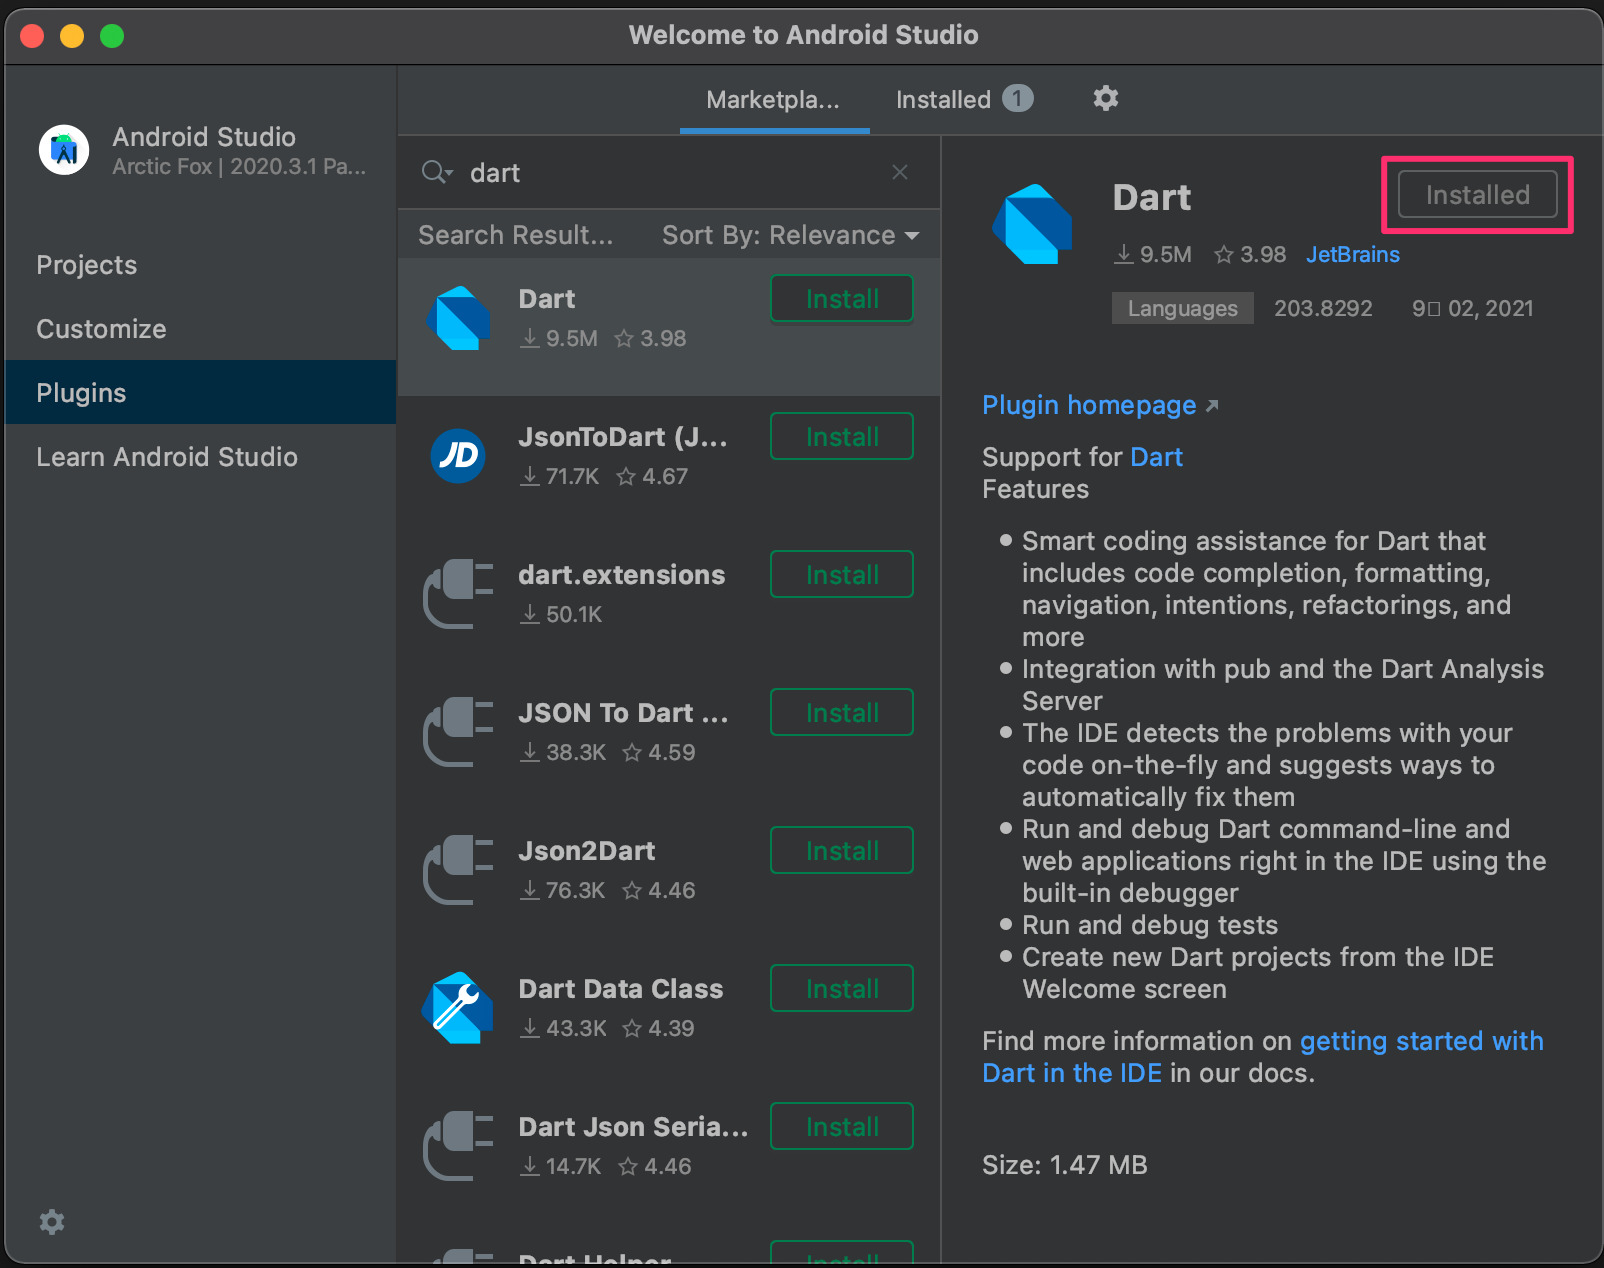Click the Dart plugin icon in results list
Screen dimensions: 1604x1268
(x=459, y=318)
